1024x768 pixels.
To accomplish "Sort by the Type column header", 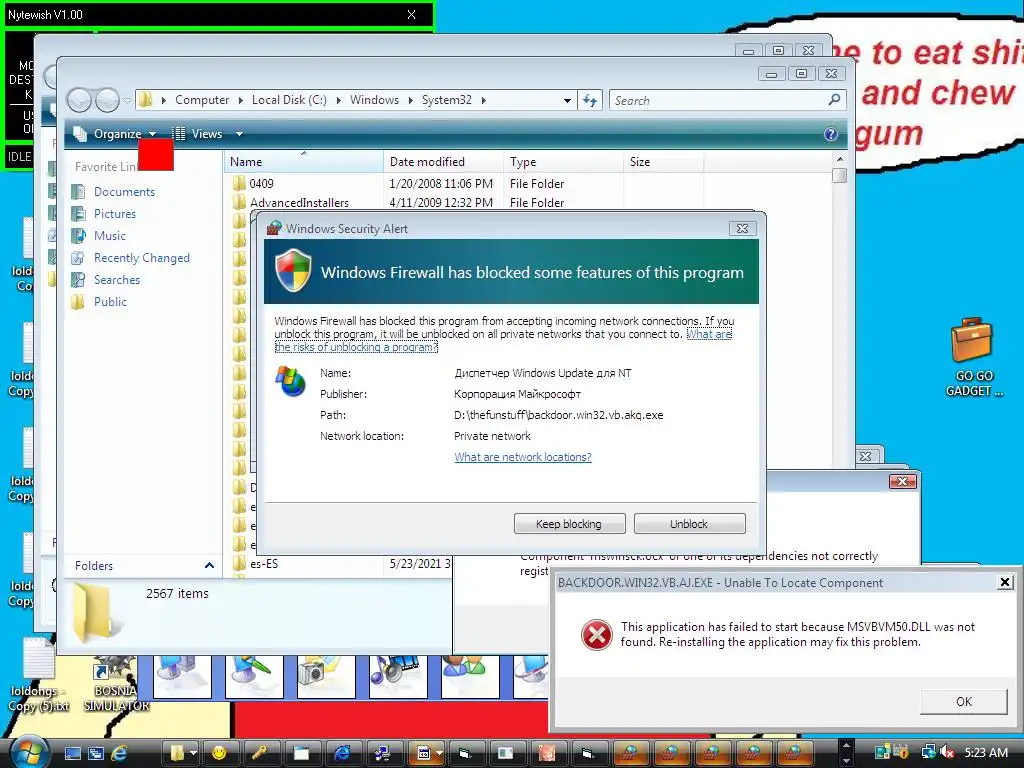I will point(564,161).
